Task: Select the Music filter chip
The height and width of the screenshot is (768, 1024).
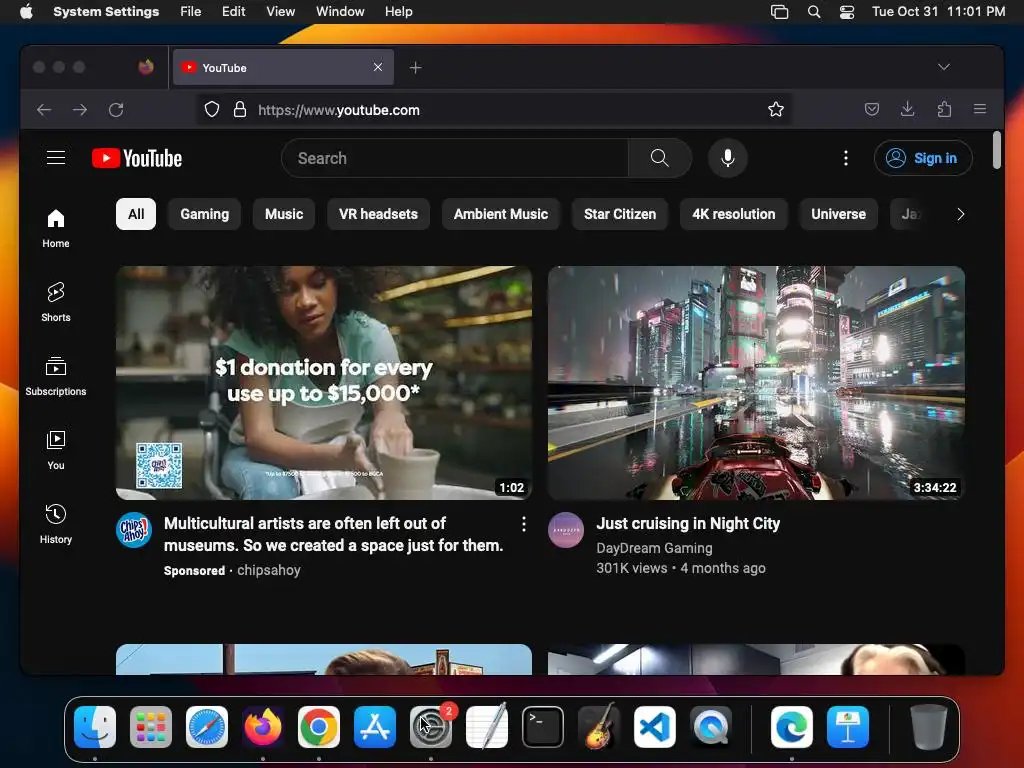Action: coord(284,214)
